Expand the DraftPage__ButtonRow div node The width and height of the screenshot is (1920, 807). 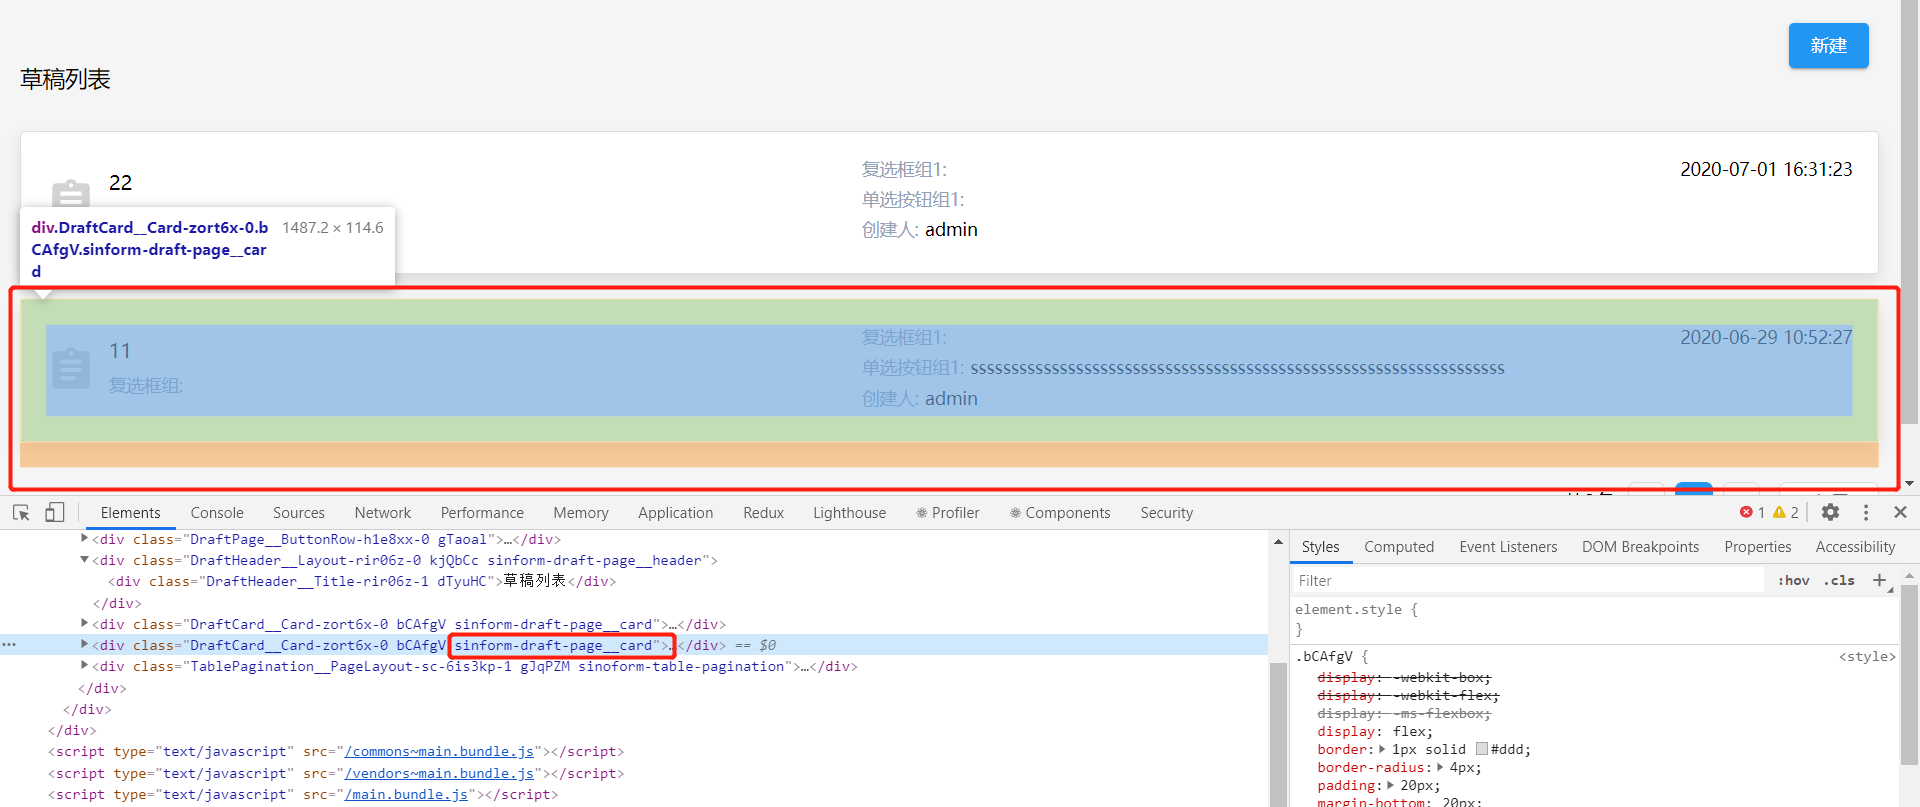point(84,538)
